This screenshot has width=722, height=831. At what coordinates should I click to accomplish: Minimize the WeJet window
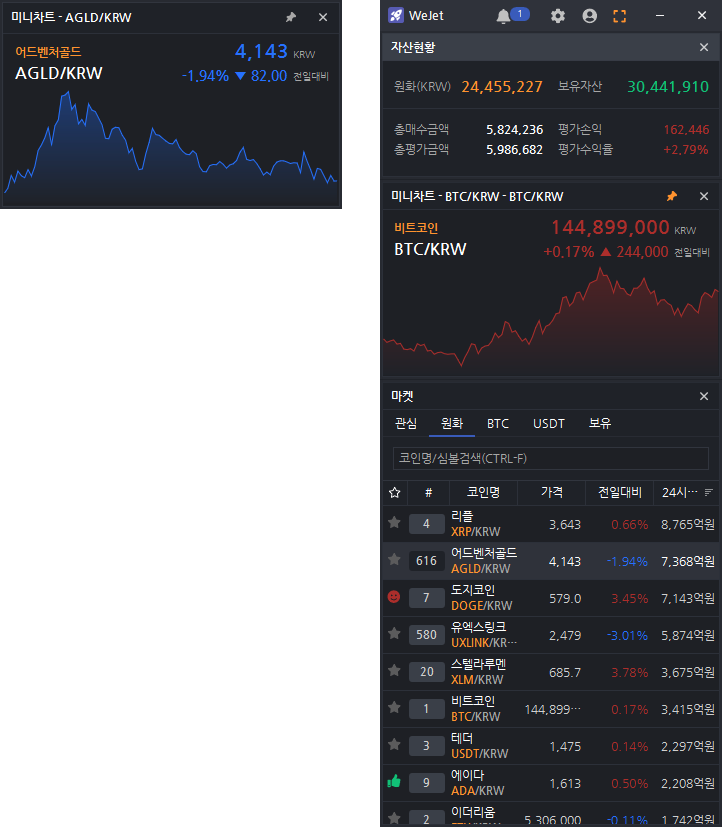(x=660, y=16)
